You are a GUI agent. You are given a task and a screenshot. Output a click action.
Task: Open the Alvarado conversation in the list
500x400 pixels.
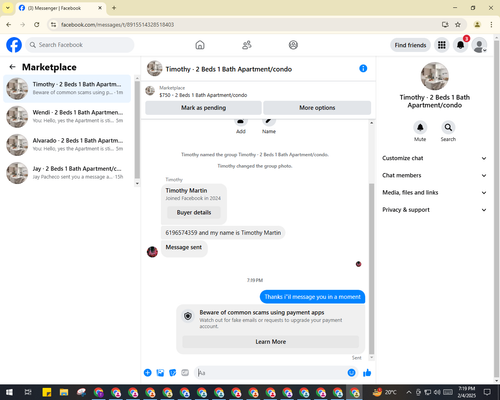[67, 145]
